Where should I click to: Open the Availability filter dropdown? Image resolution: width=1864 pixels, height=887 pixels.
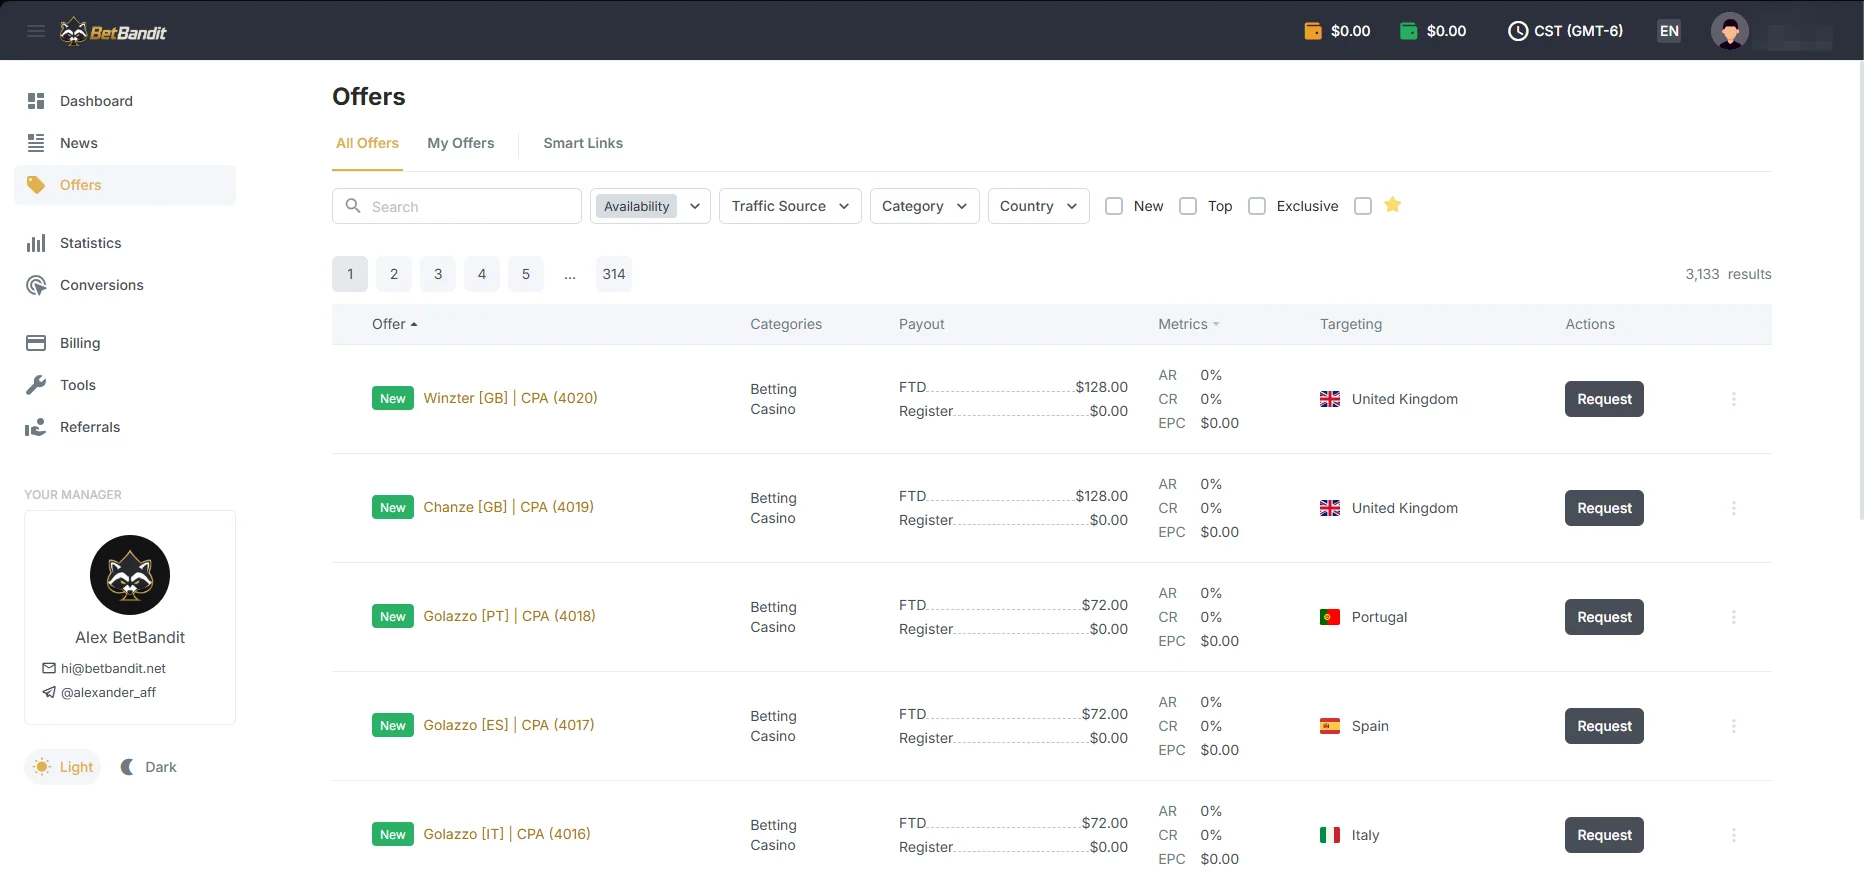(650, 206)
